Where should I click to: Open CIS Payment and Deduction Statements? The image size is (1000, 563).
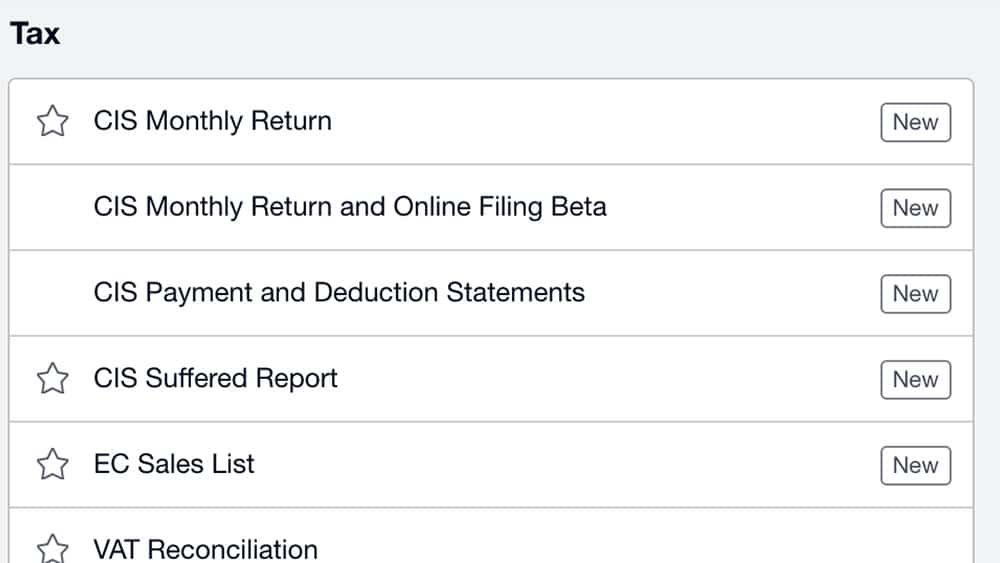click(x=339, y=293)
